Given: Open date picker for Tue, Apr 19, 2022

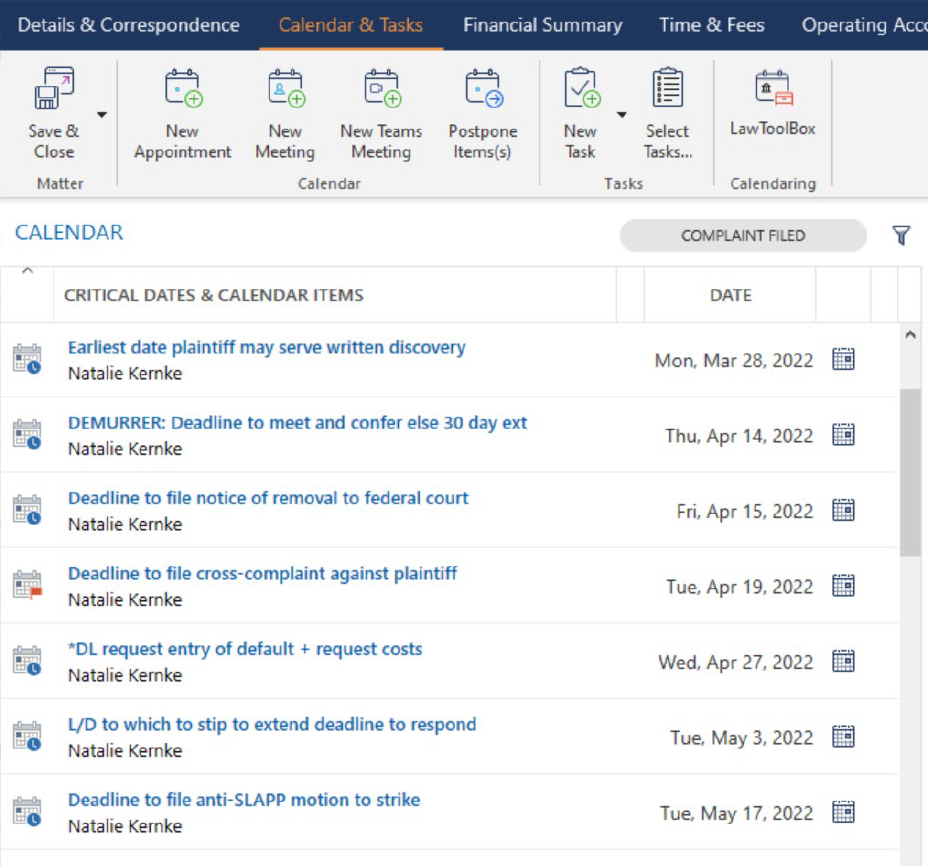Looking at the screenshot, I should coord(843,586).
